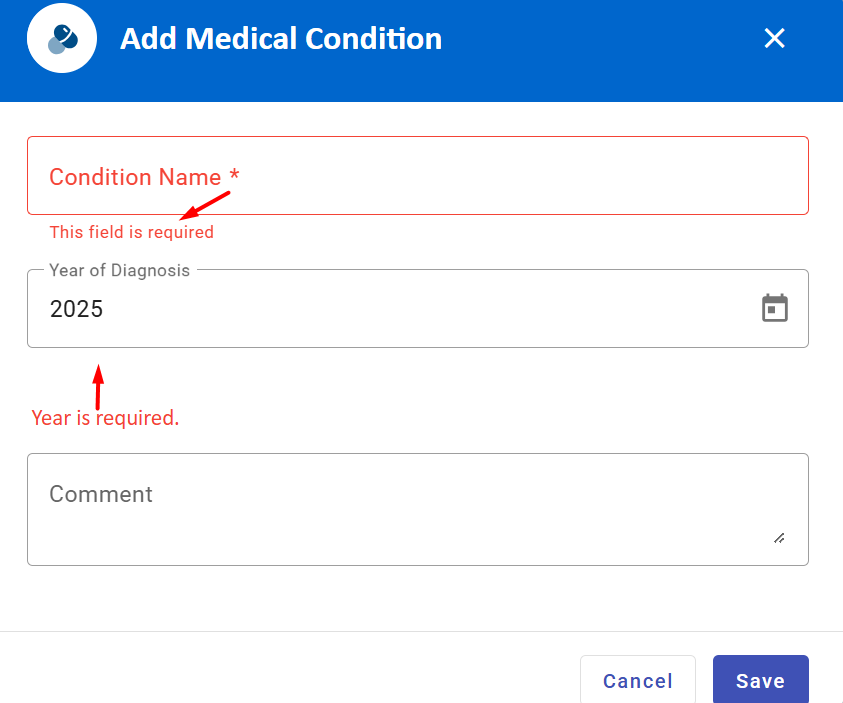Viewport: 843px width, 703px height.
Task: Select the 2025 year value
Action: [77, 309]
